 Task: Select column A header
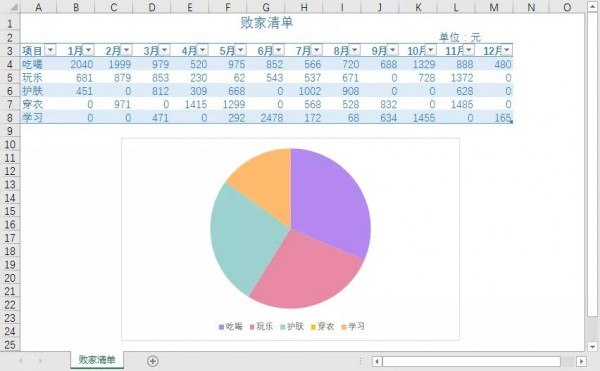(x=38, y=7)
